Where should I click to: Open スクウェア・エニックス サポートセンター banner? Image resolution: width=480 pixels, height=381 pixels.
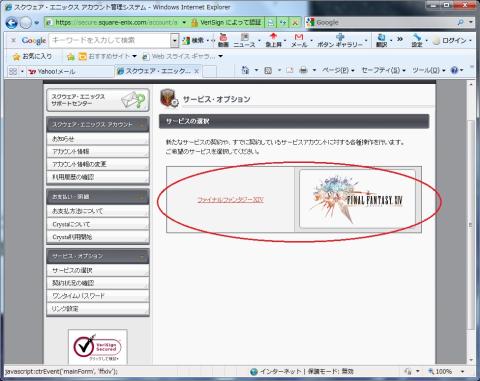click(98, 100)
